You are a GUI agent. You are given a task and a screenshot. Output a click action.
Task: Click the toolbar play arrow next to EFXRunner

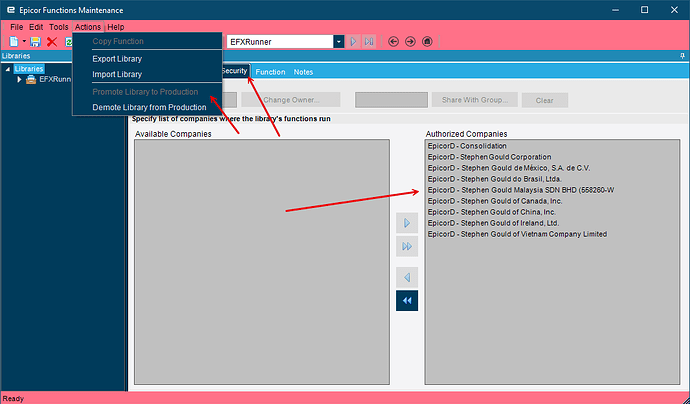353,42
